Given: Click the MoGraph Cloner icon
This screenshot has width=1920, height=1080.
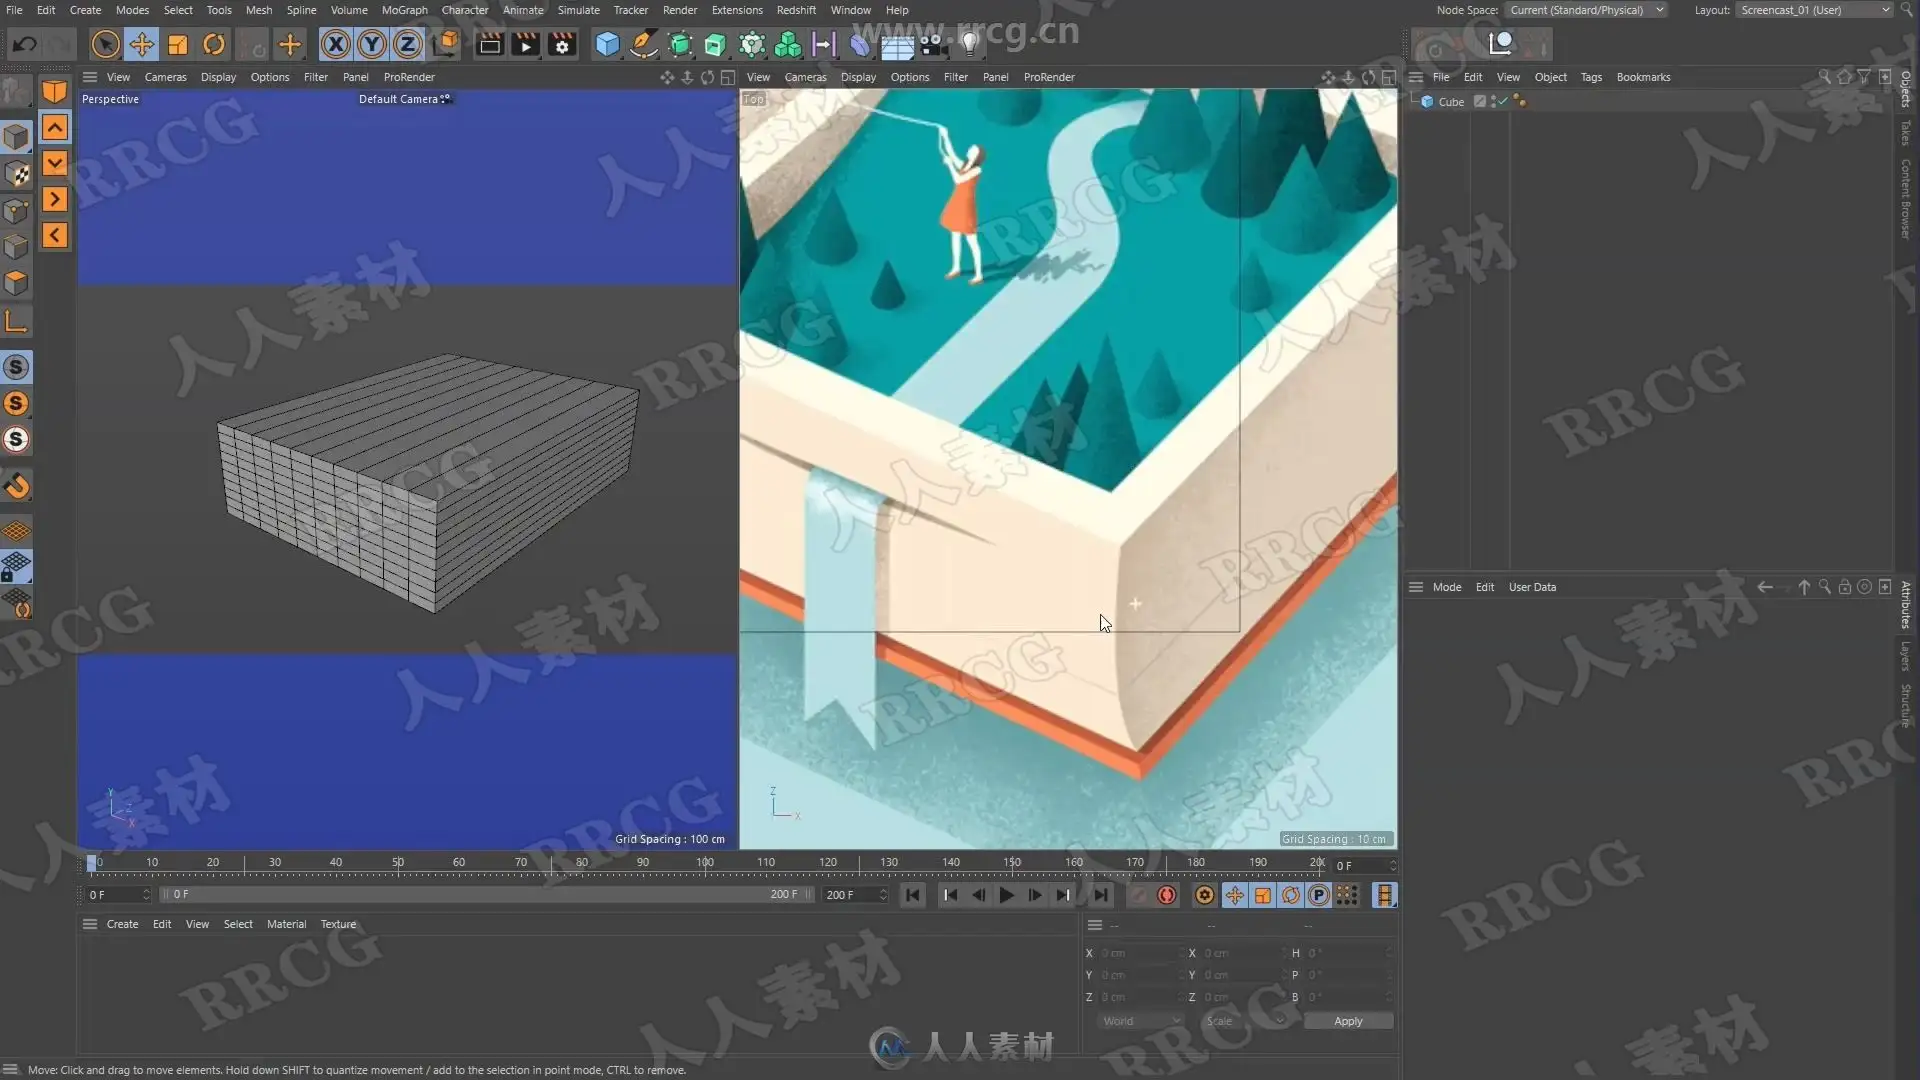Looking at the screenshot, I should point(788,44).
